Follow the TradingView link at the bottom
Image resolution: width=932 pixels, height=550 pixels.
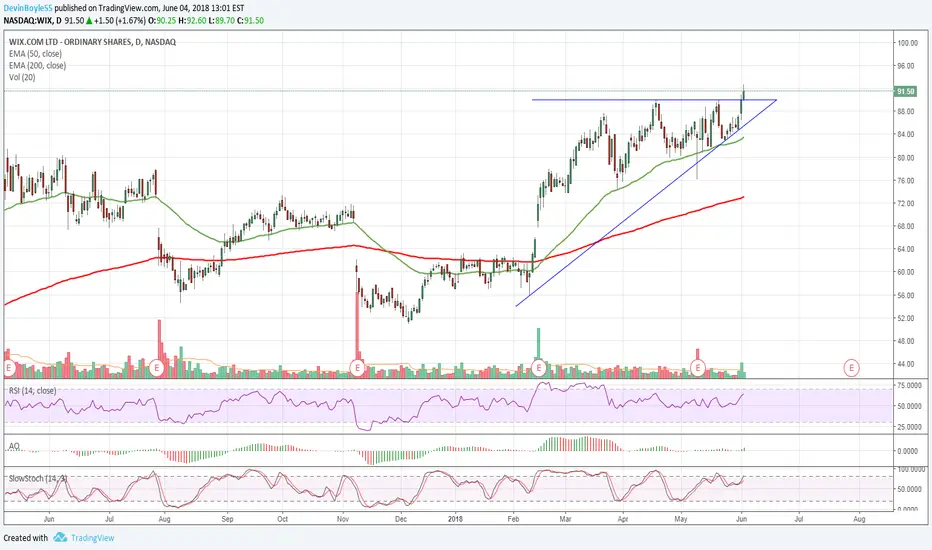92,538
